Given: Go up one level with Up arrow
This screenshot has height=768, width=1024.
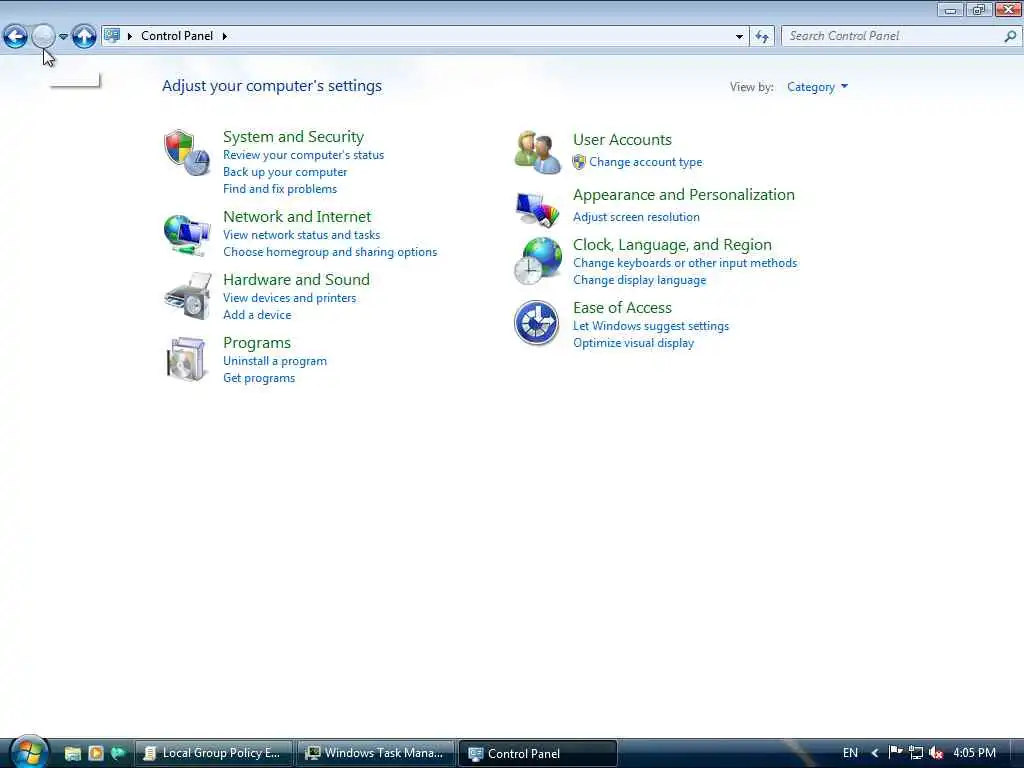Looking at the screenshot, I should [84, 36].
